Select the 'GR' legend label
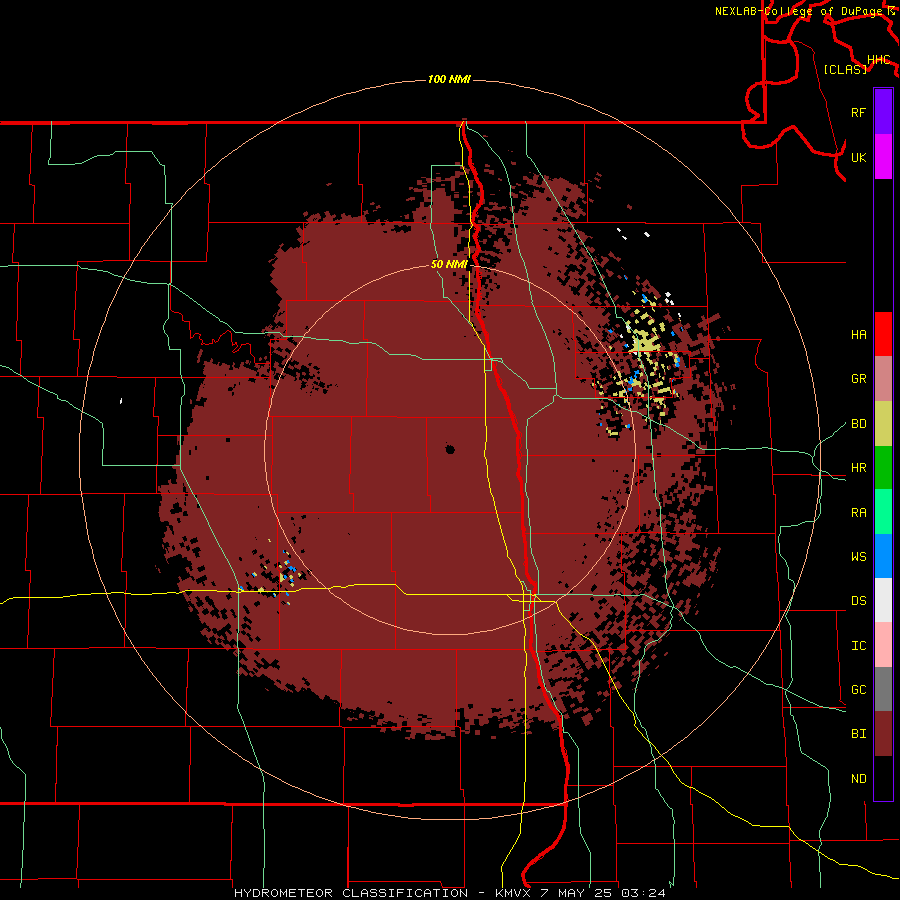Screen dimensions: 900x900 [859, 379]
